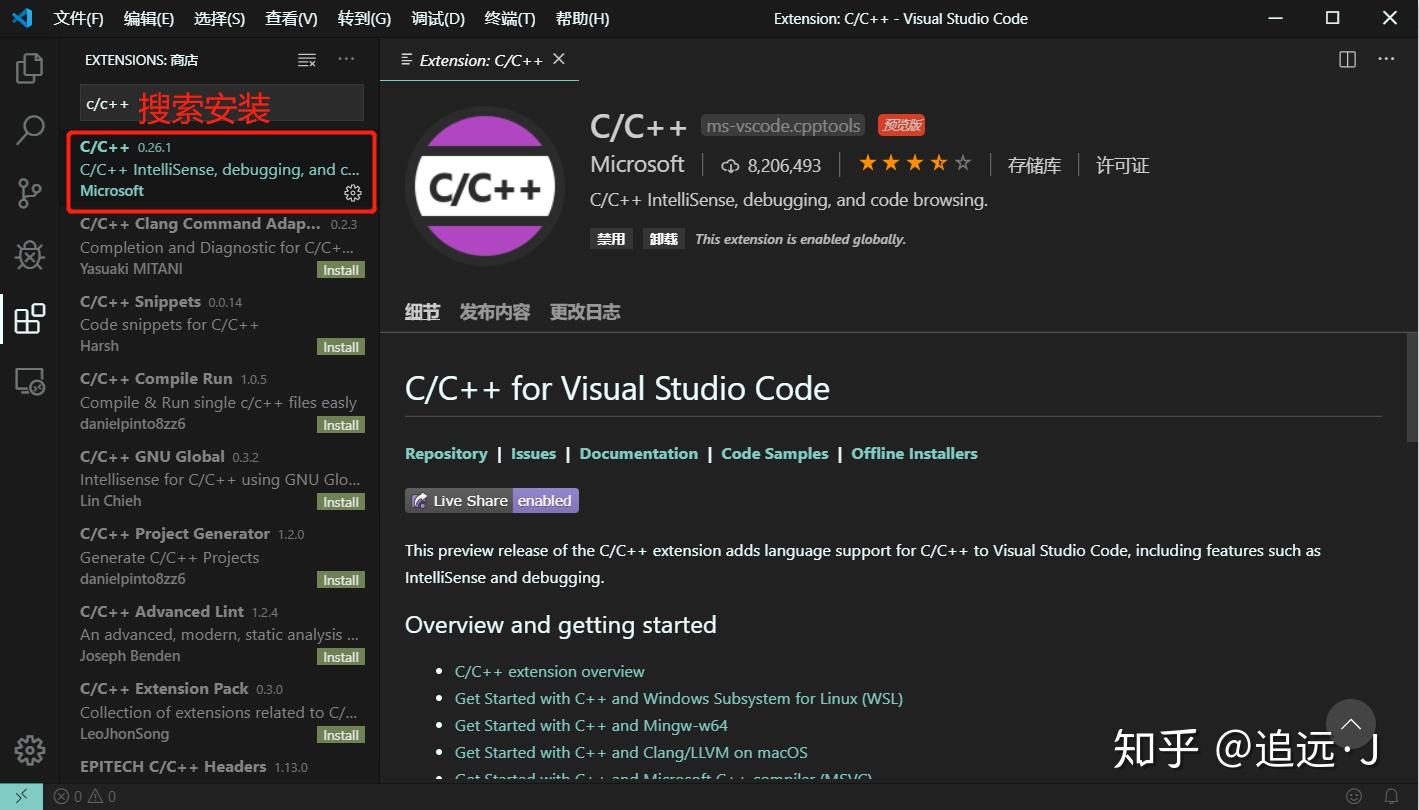Focus the extensions search box
The height and width of the screenshot is (810, 1419).
222,103
